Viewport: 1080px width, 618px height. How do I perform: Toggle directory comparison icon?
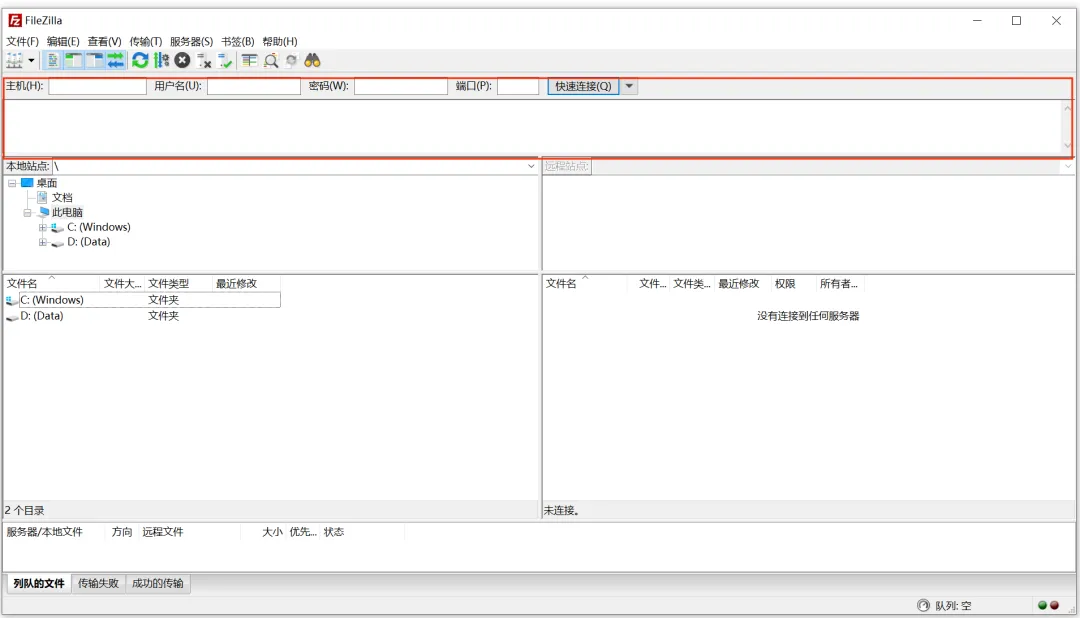tap(271, 61)
